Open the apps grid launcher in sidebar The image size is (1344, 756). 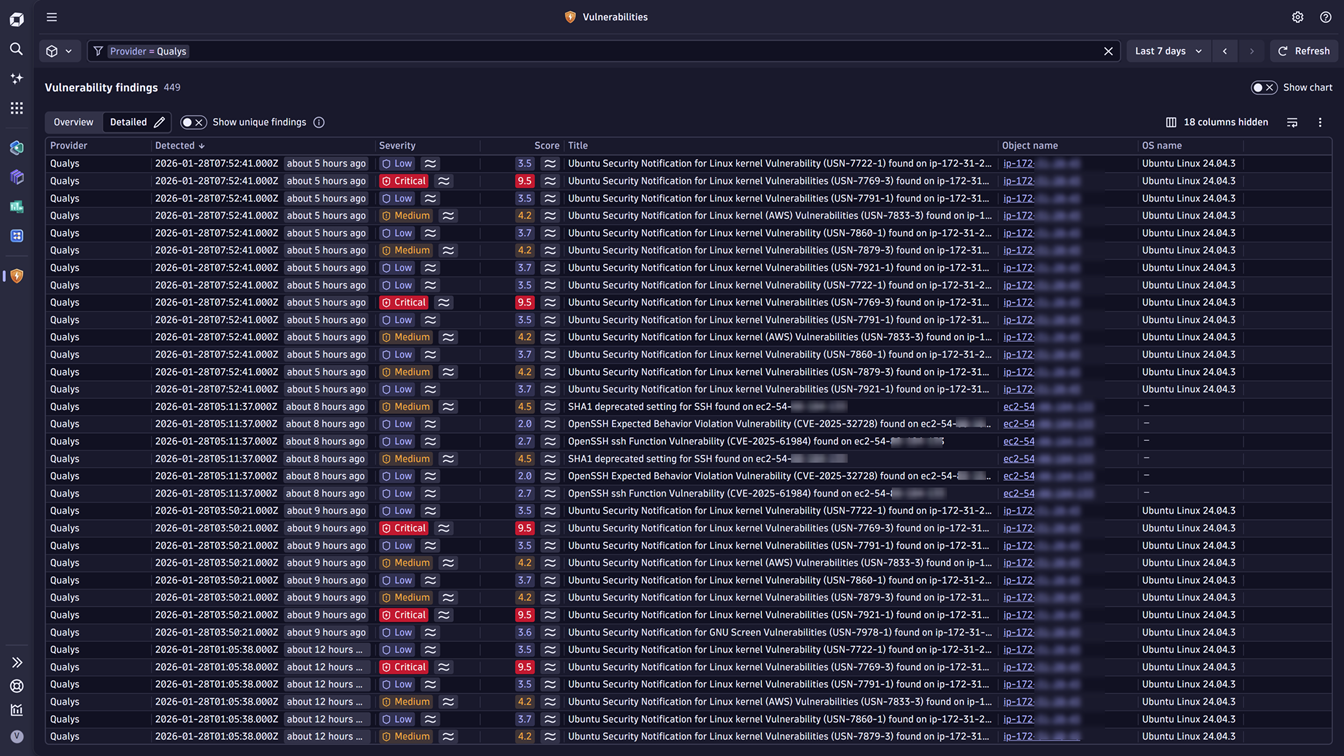[16, 108]
